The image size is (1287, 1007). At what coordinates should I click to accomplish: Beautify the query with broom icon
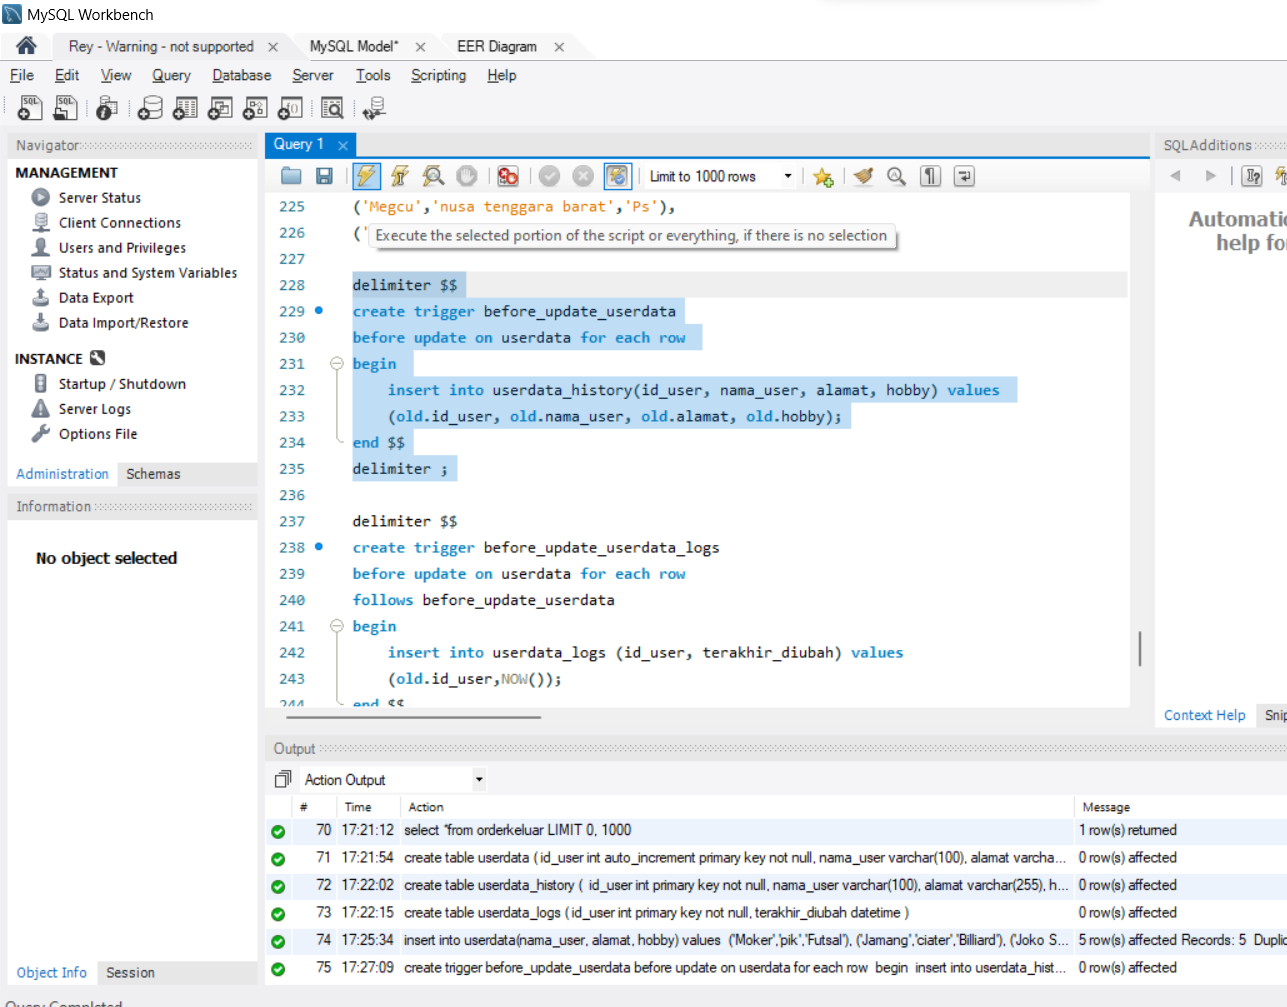tap(863, 176)
